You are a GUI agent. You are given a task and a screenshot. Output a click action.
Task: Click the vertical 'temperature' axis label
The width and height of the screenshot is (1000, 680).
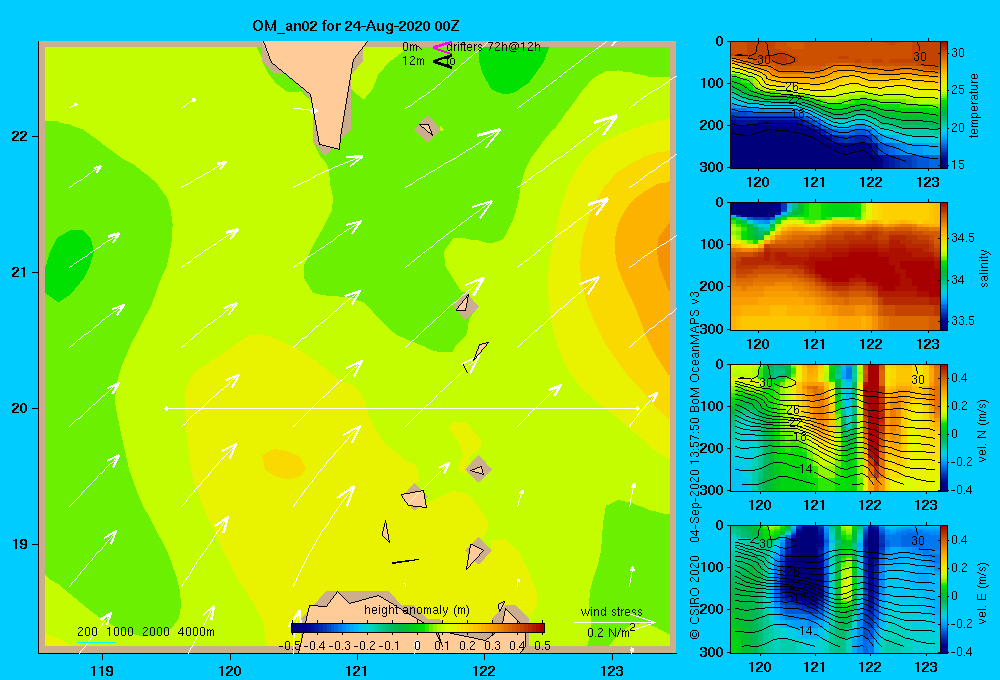tap(974, 105)
